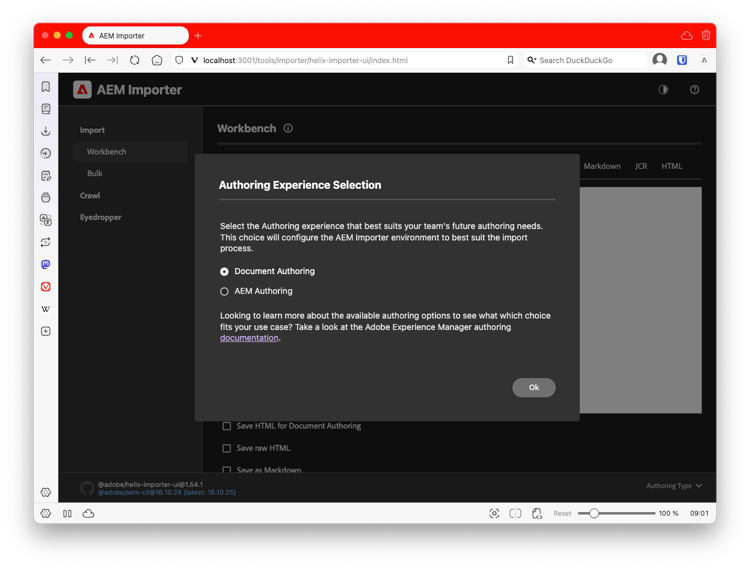Open the user profile avatar

click(660, 60)
